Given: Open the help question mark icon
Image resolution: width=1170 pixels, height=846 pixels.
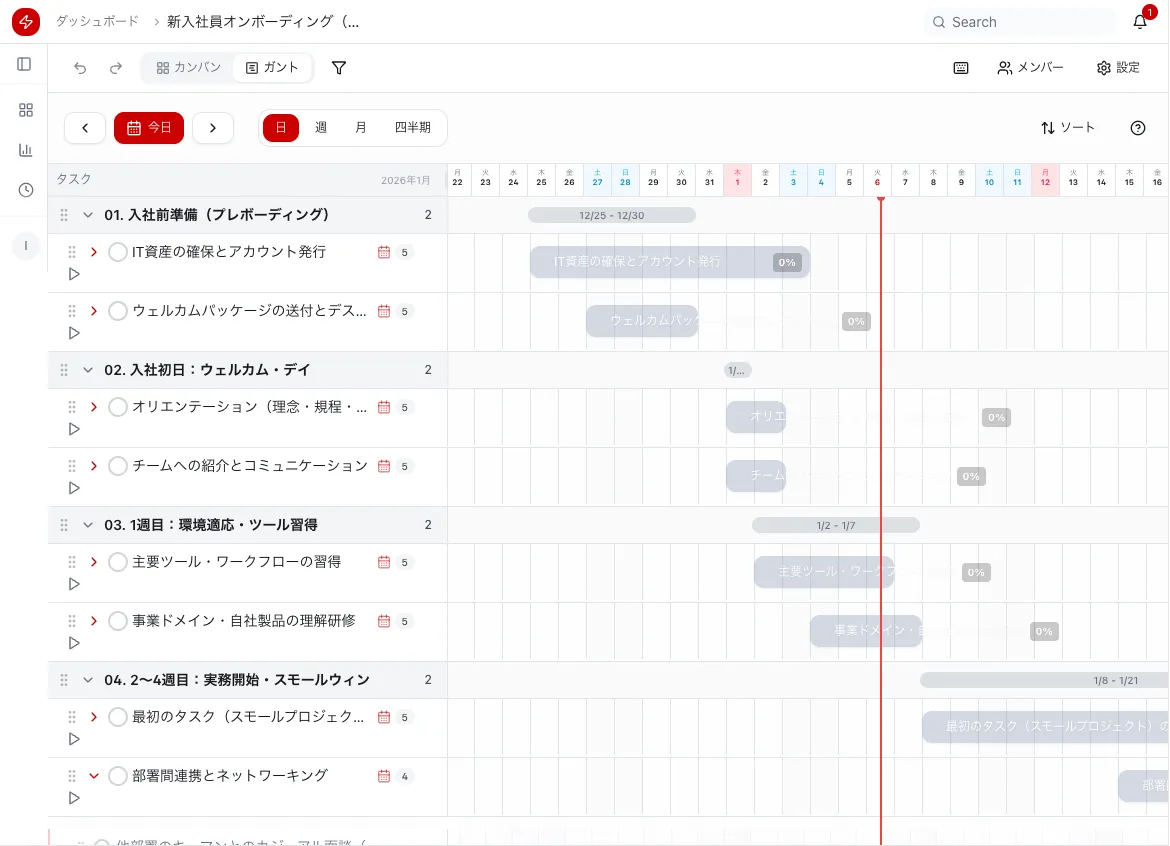Looking at the screenshot, I should pos(1137,128).
